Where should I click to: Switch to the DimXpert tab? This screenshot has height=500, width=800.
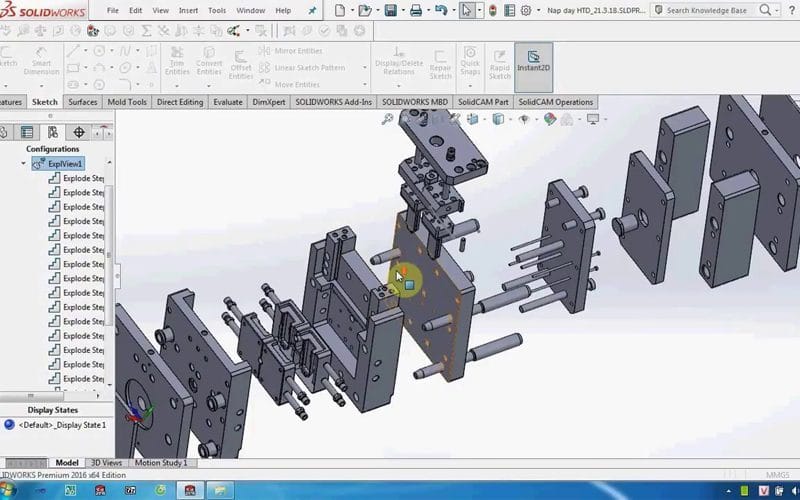click(x=269, y=102)
